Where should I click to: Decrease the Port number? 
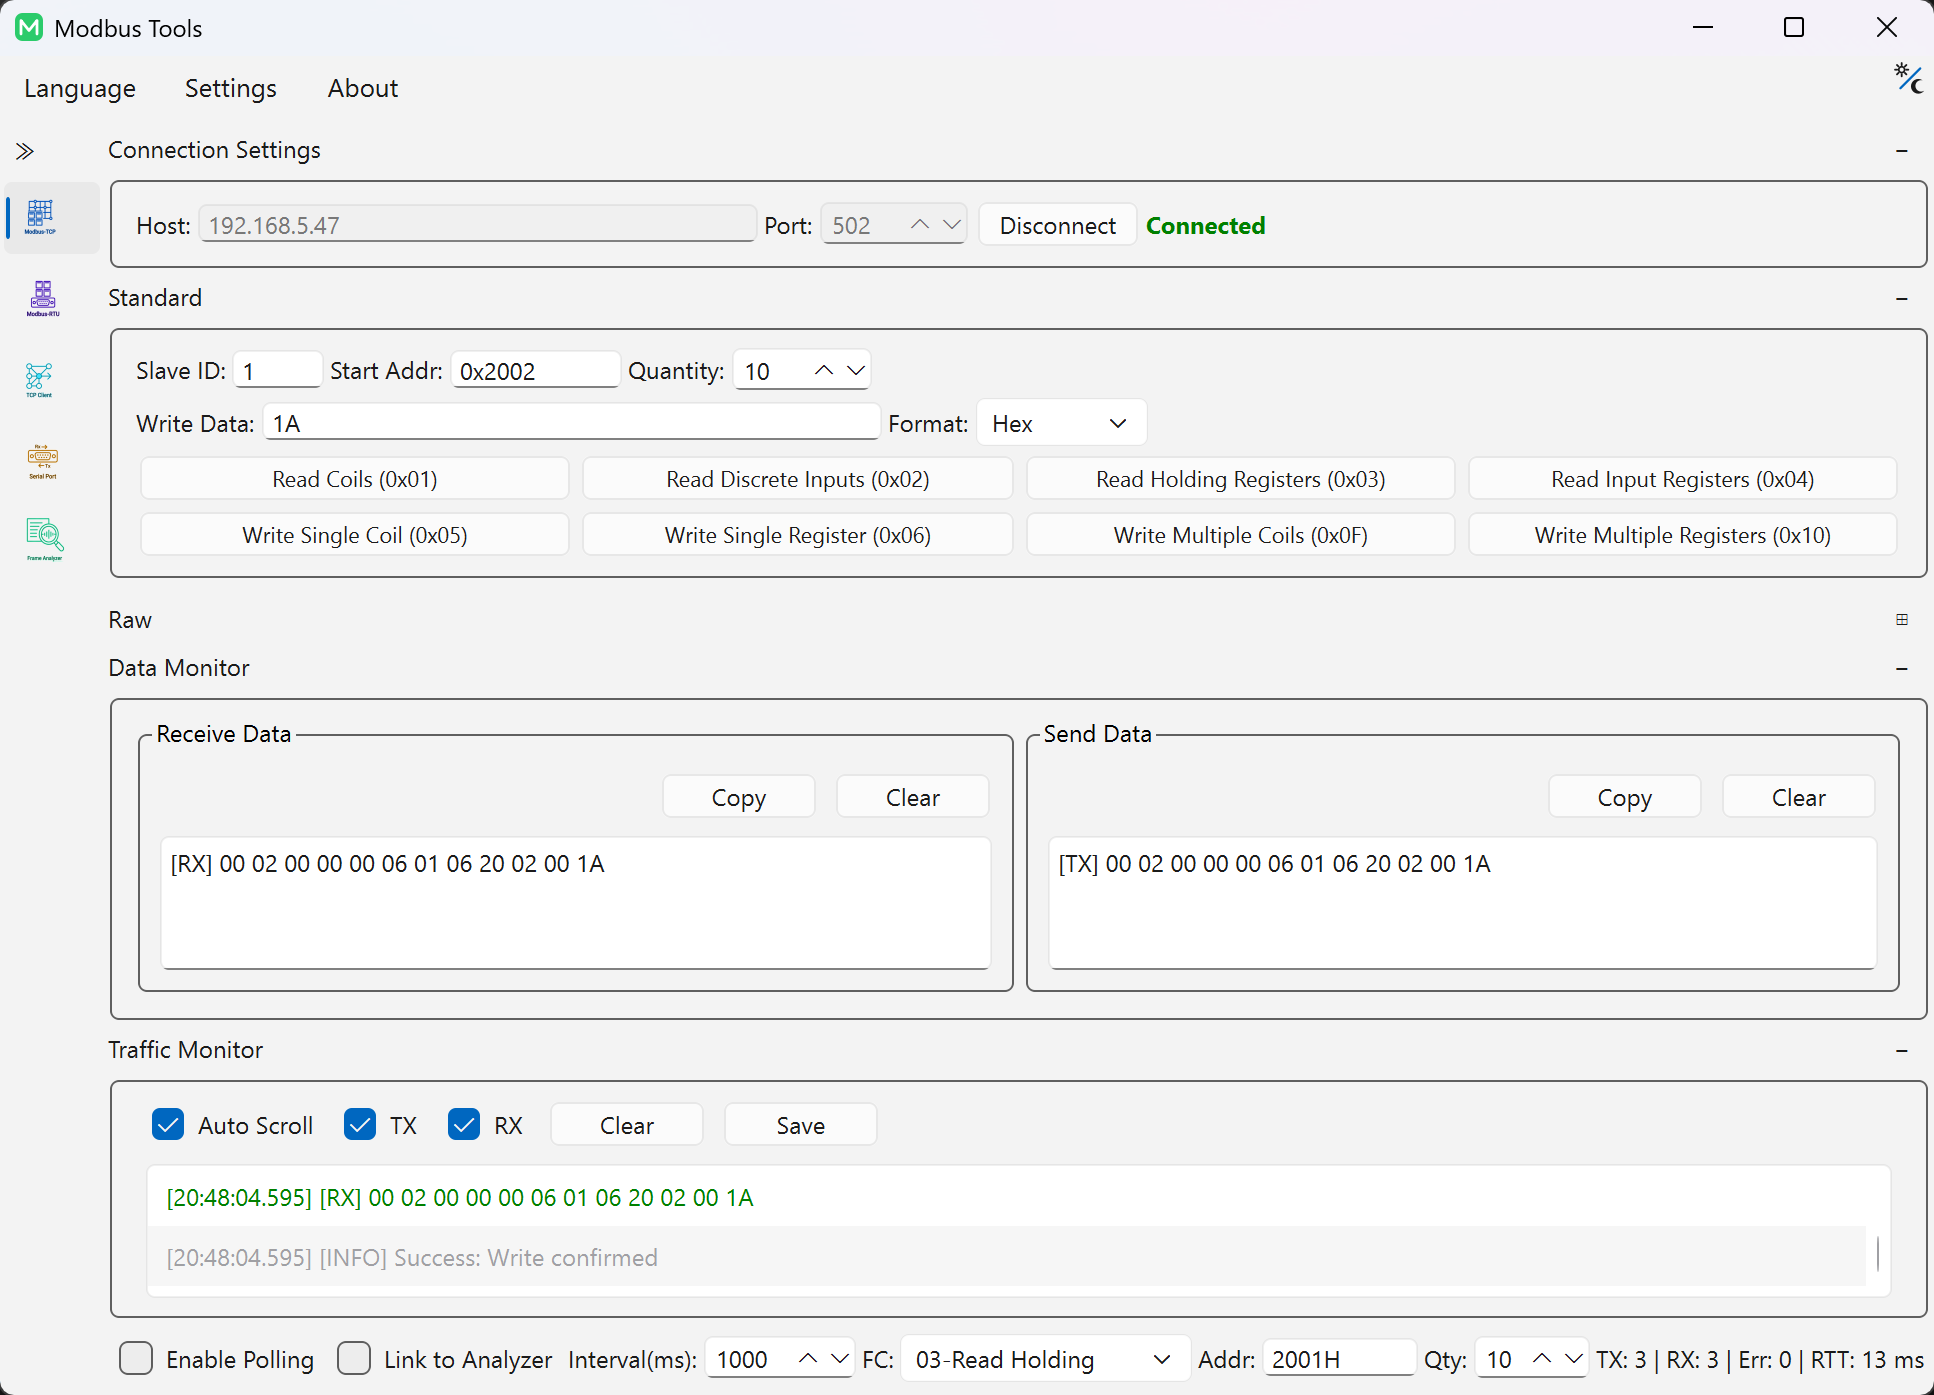951,225
